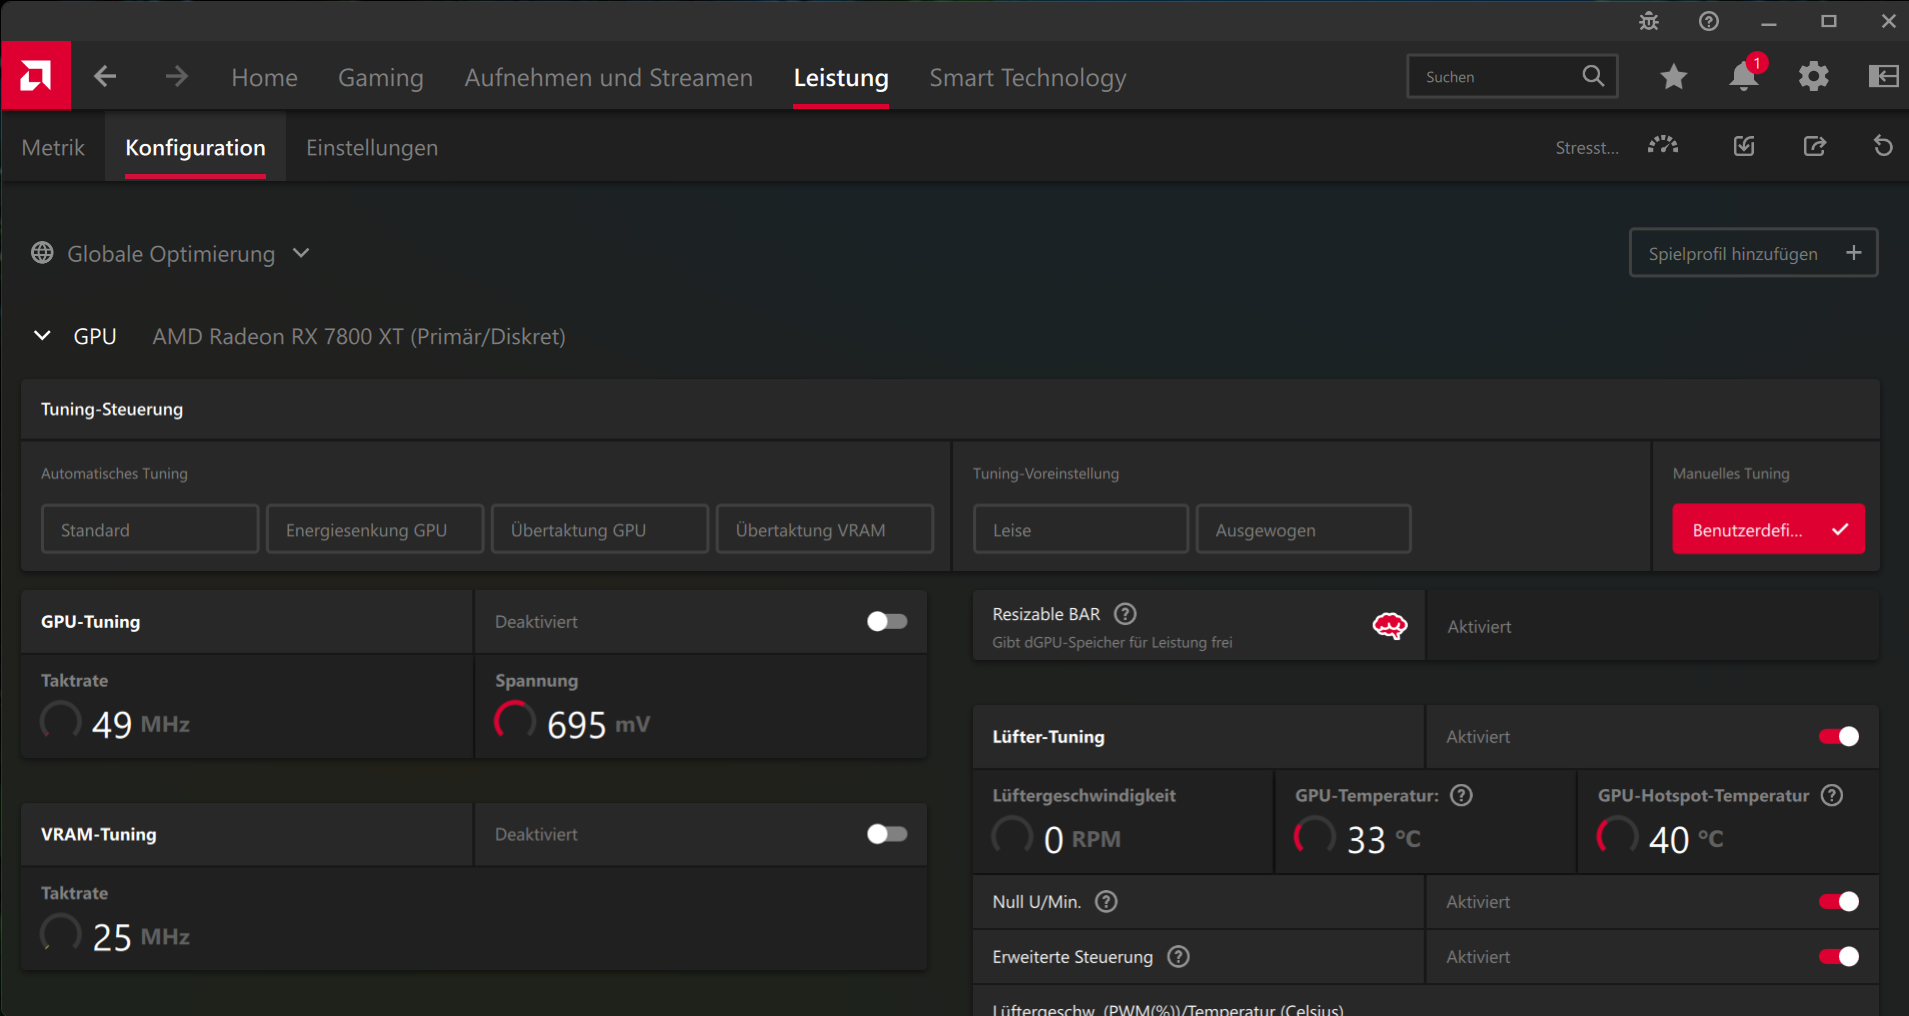1909x1016 pixels.
Task: Click the import profile icon
Action: tap(1744, 146)
